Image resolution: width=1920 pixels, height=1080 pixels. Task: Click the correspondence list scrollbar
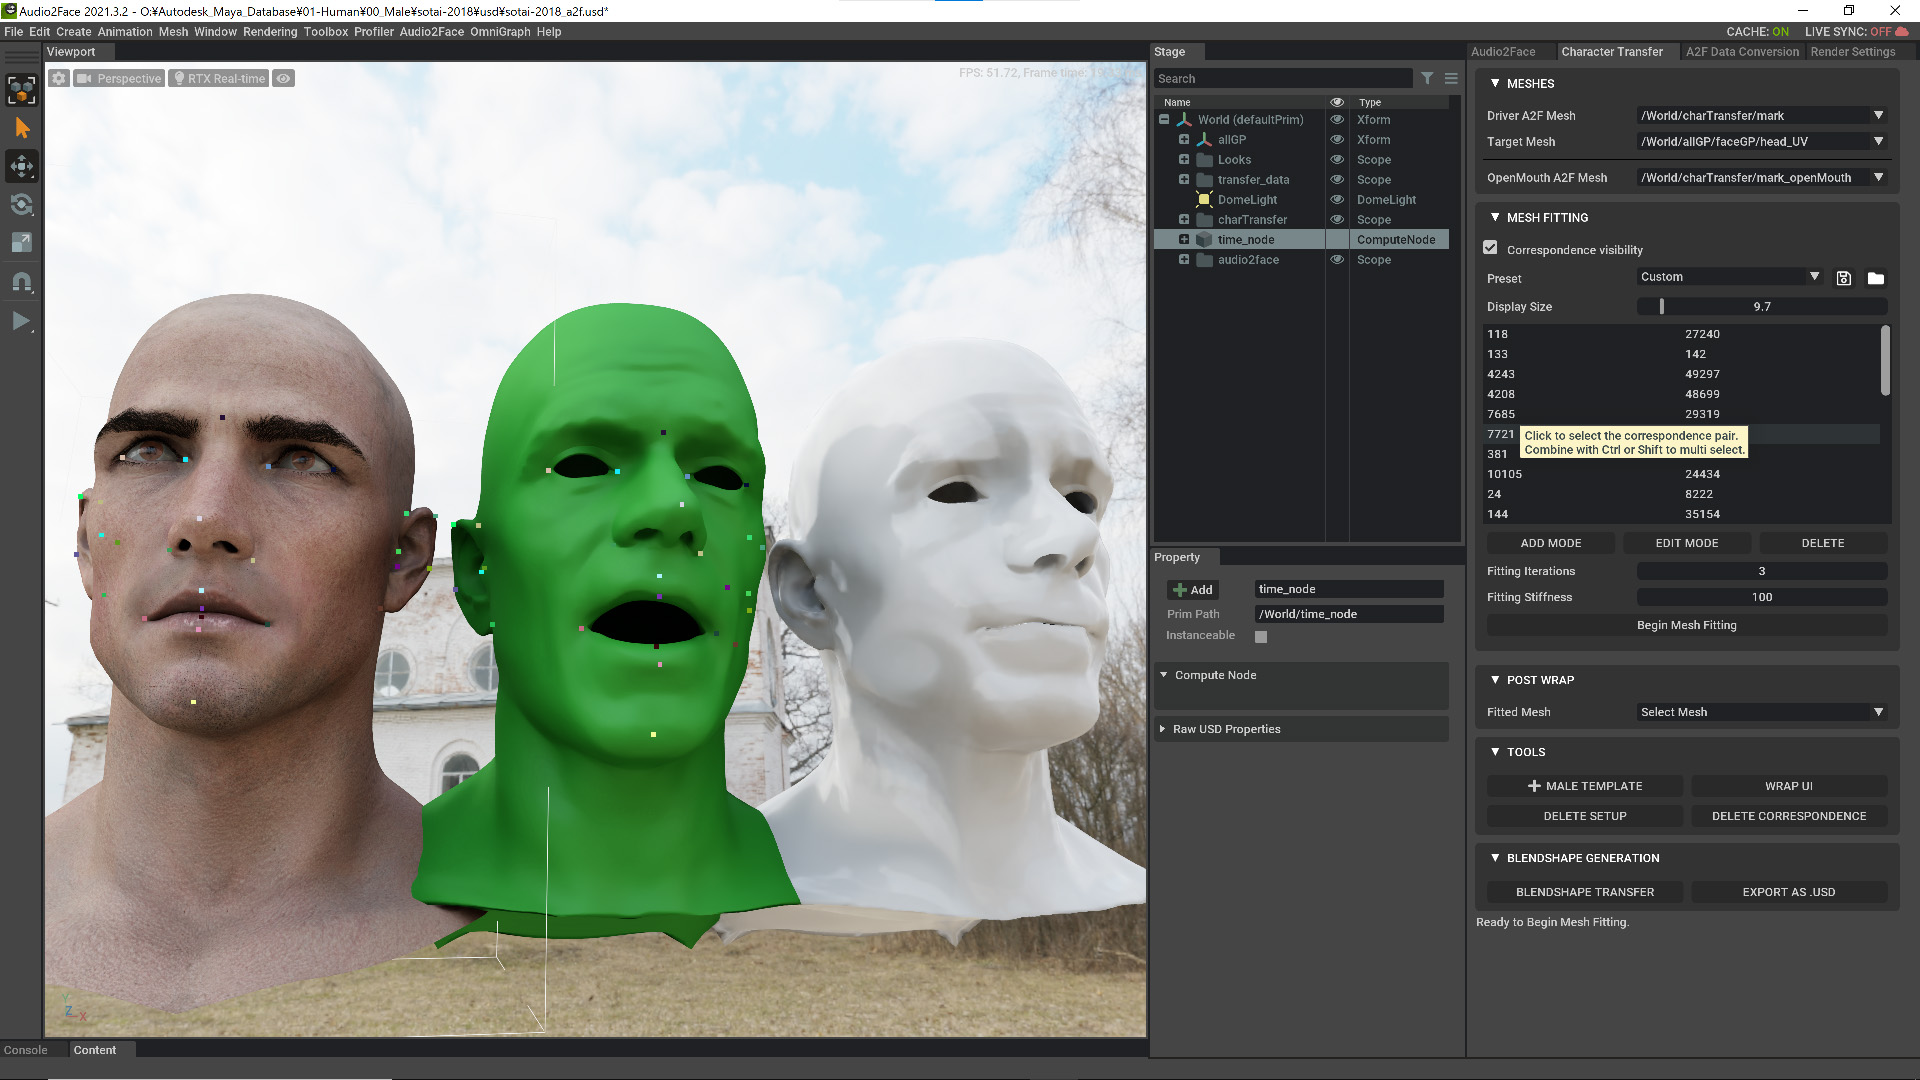(1885, 360)
